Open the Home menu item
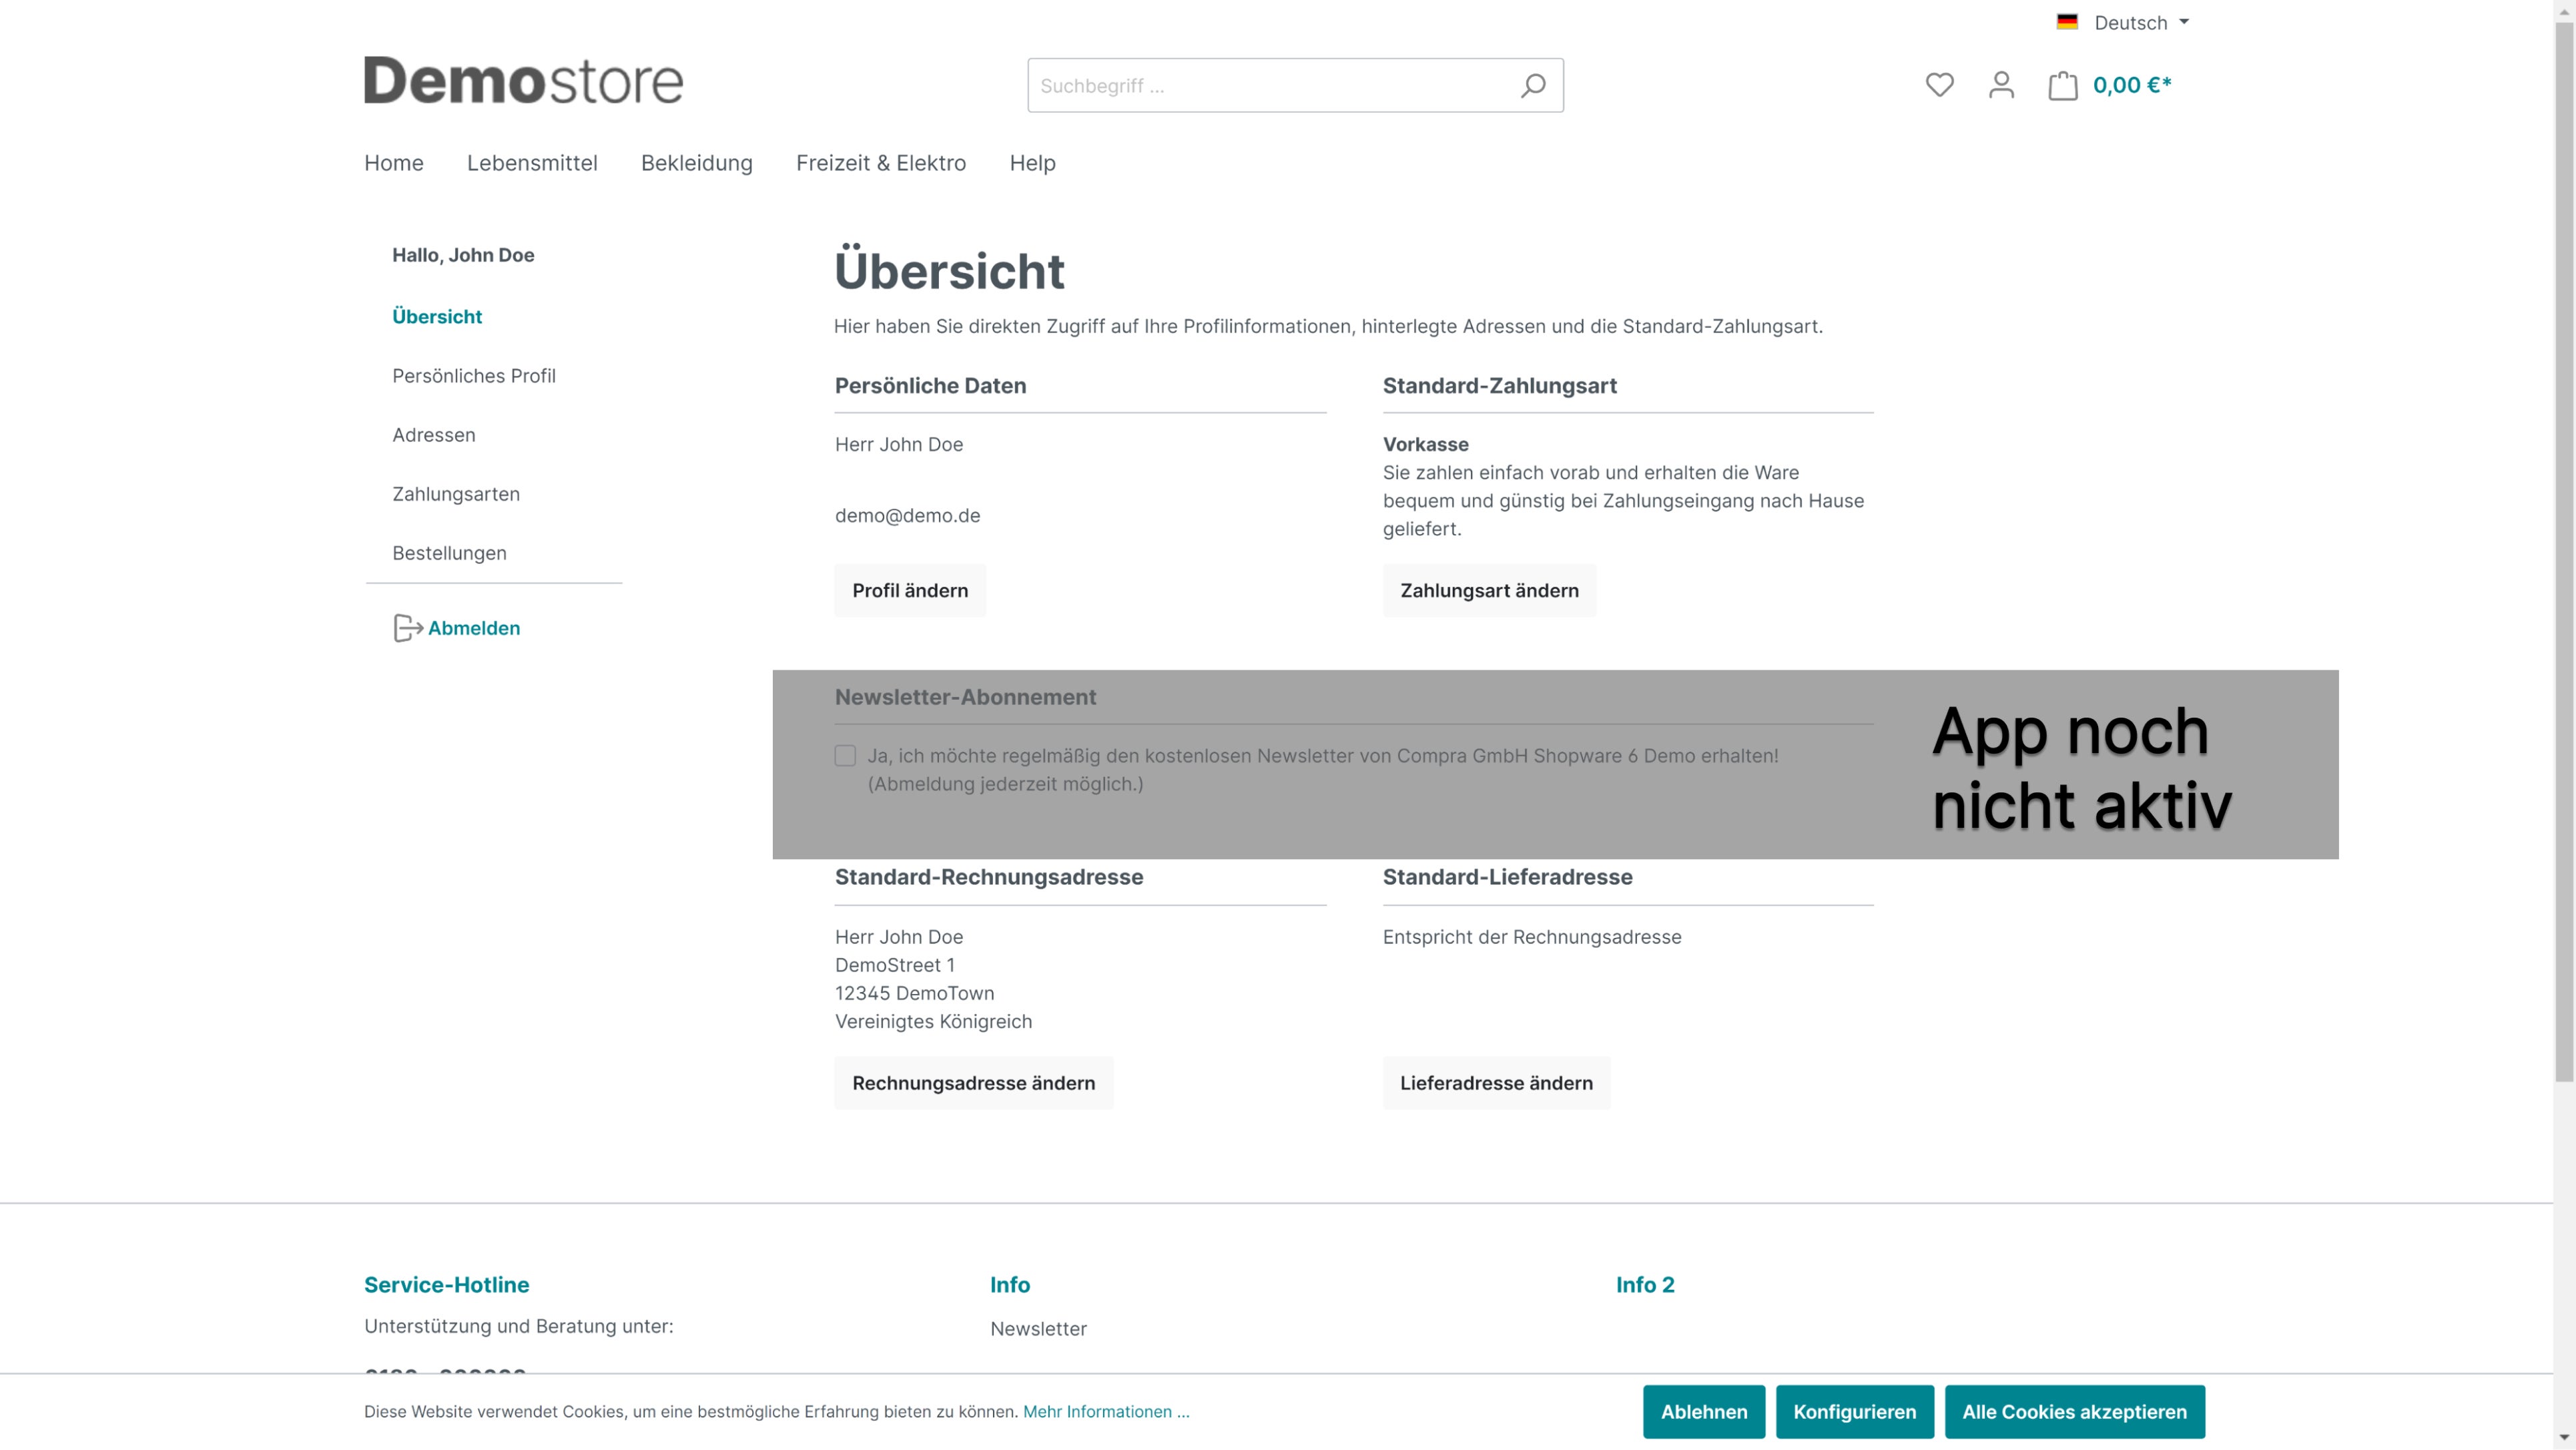This screenshot has height=1450, width=2576. click(394, 163)
